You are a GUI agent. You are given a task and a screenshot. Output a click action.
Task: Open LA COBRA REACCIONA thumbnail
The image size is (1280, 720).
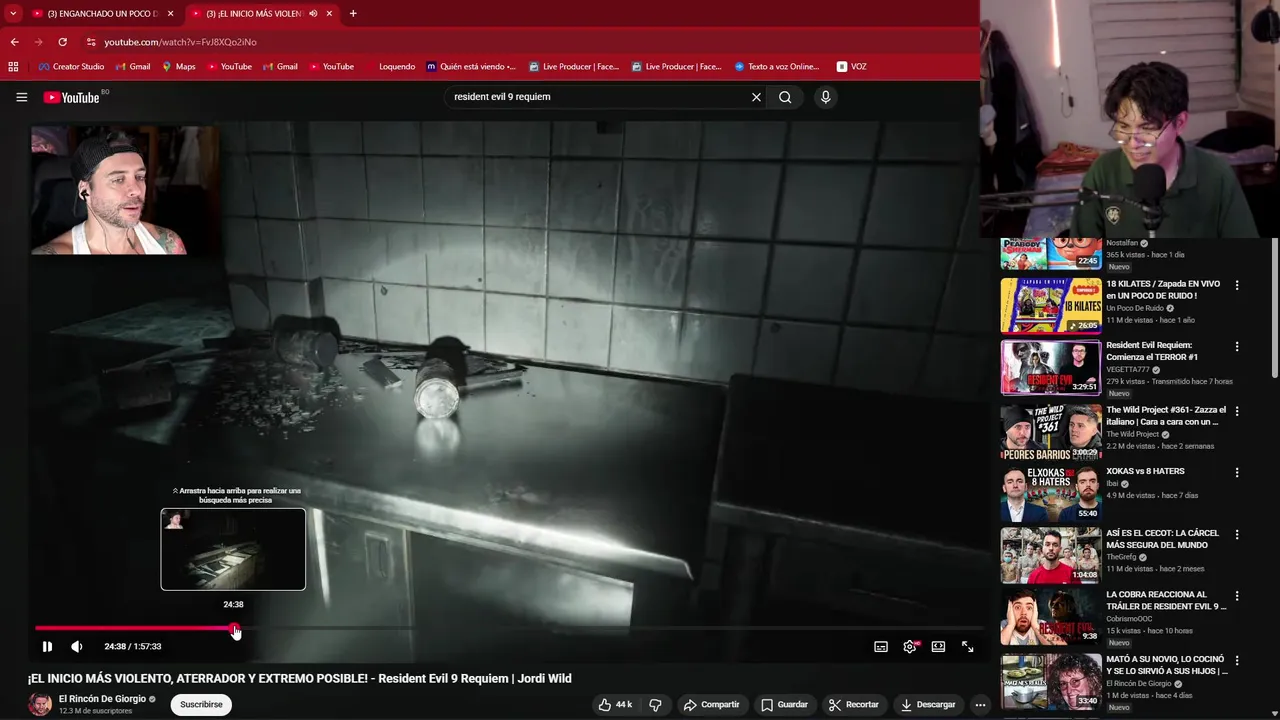tap(1051, 617)
